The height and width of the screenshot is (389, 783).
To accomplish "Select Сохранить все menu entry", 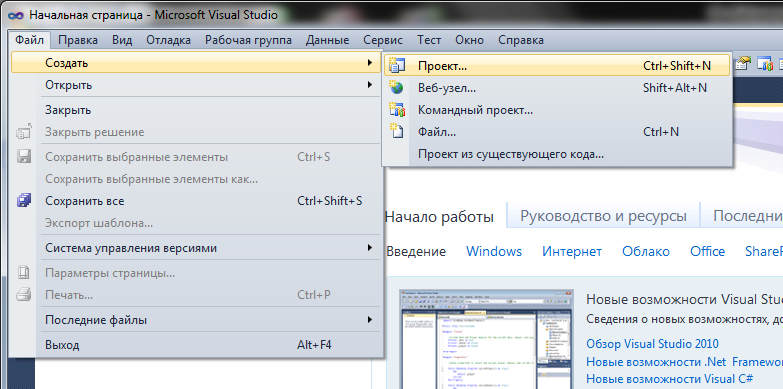I will click(x=196, y=201).
